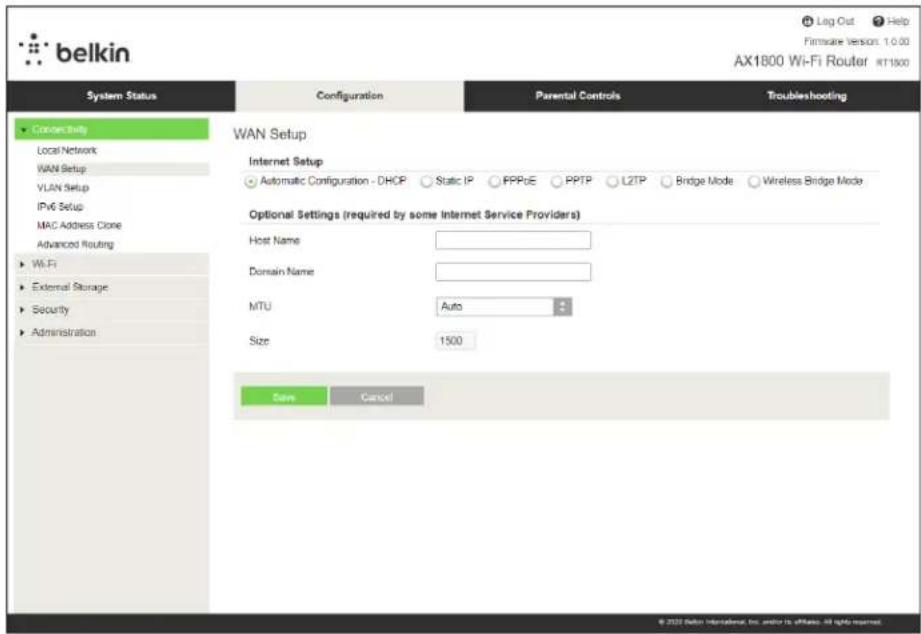Click the Internet Setup heading
The height and width of the screenshot is (634, 921).
tap(285, 162)
